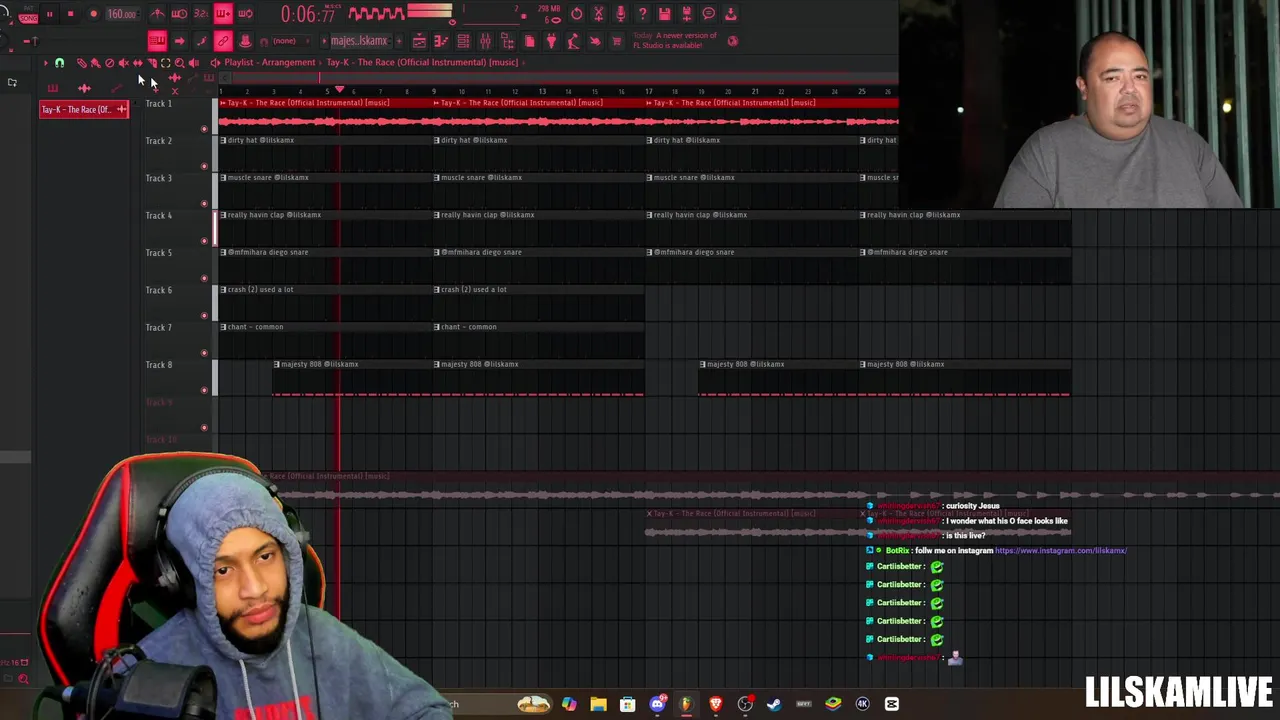1280x720 pixels.
Task: Toggle the playlist magnet snap icon
Action: pyautogui.click(x=59, y=63)
